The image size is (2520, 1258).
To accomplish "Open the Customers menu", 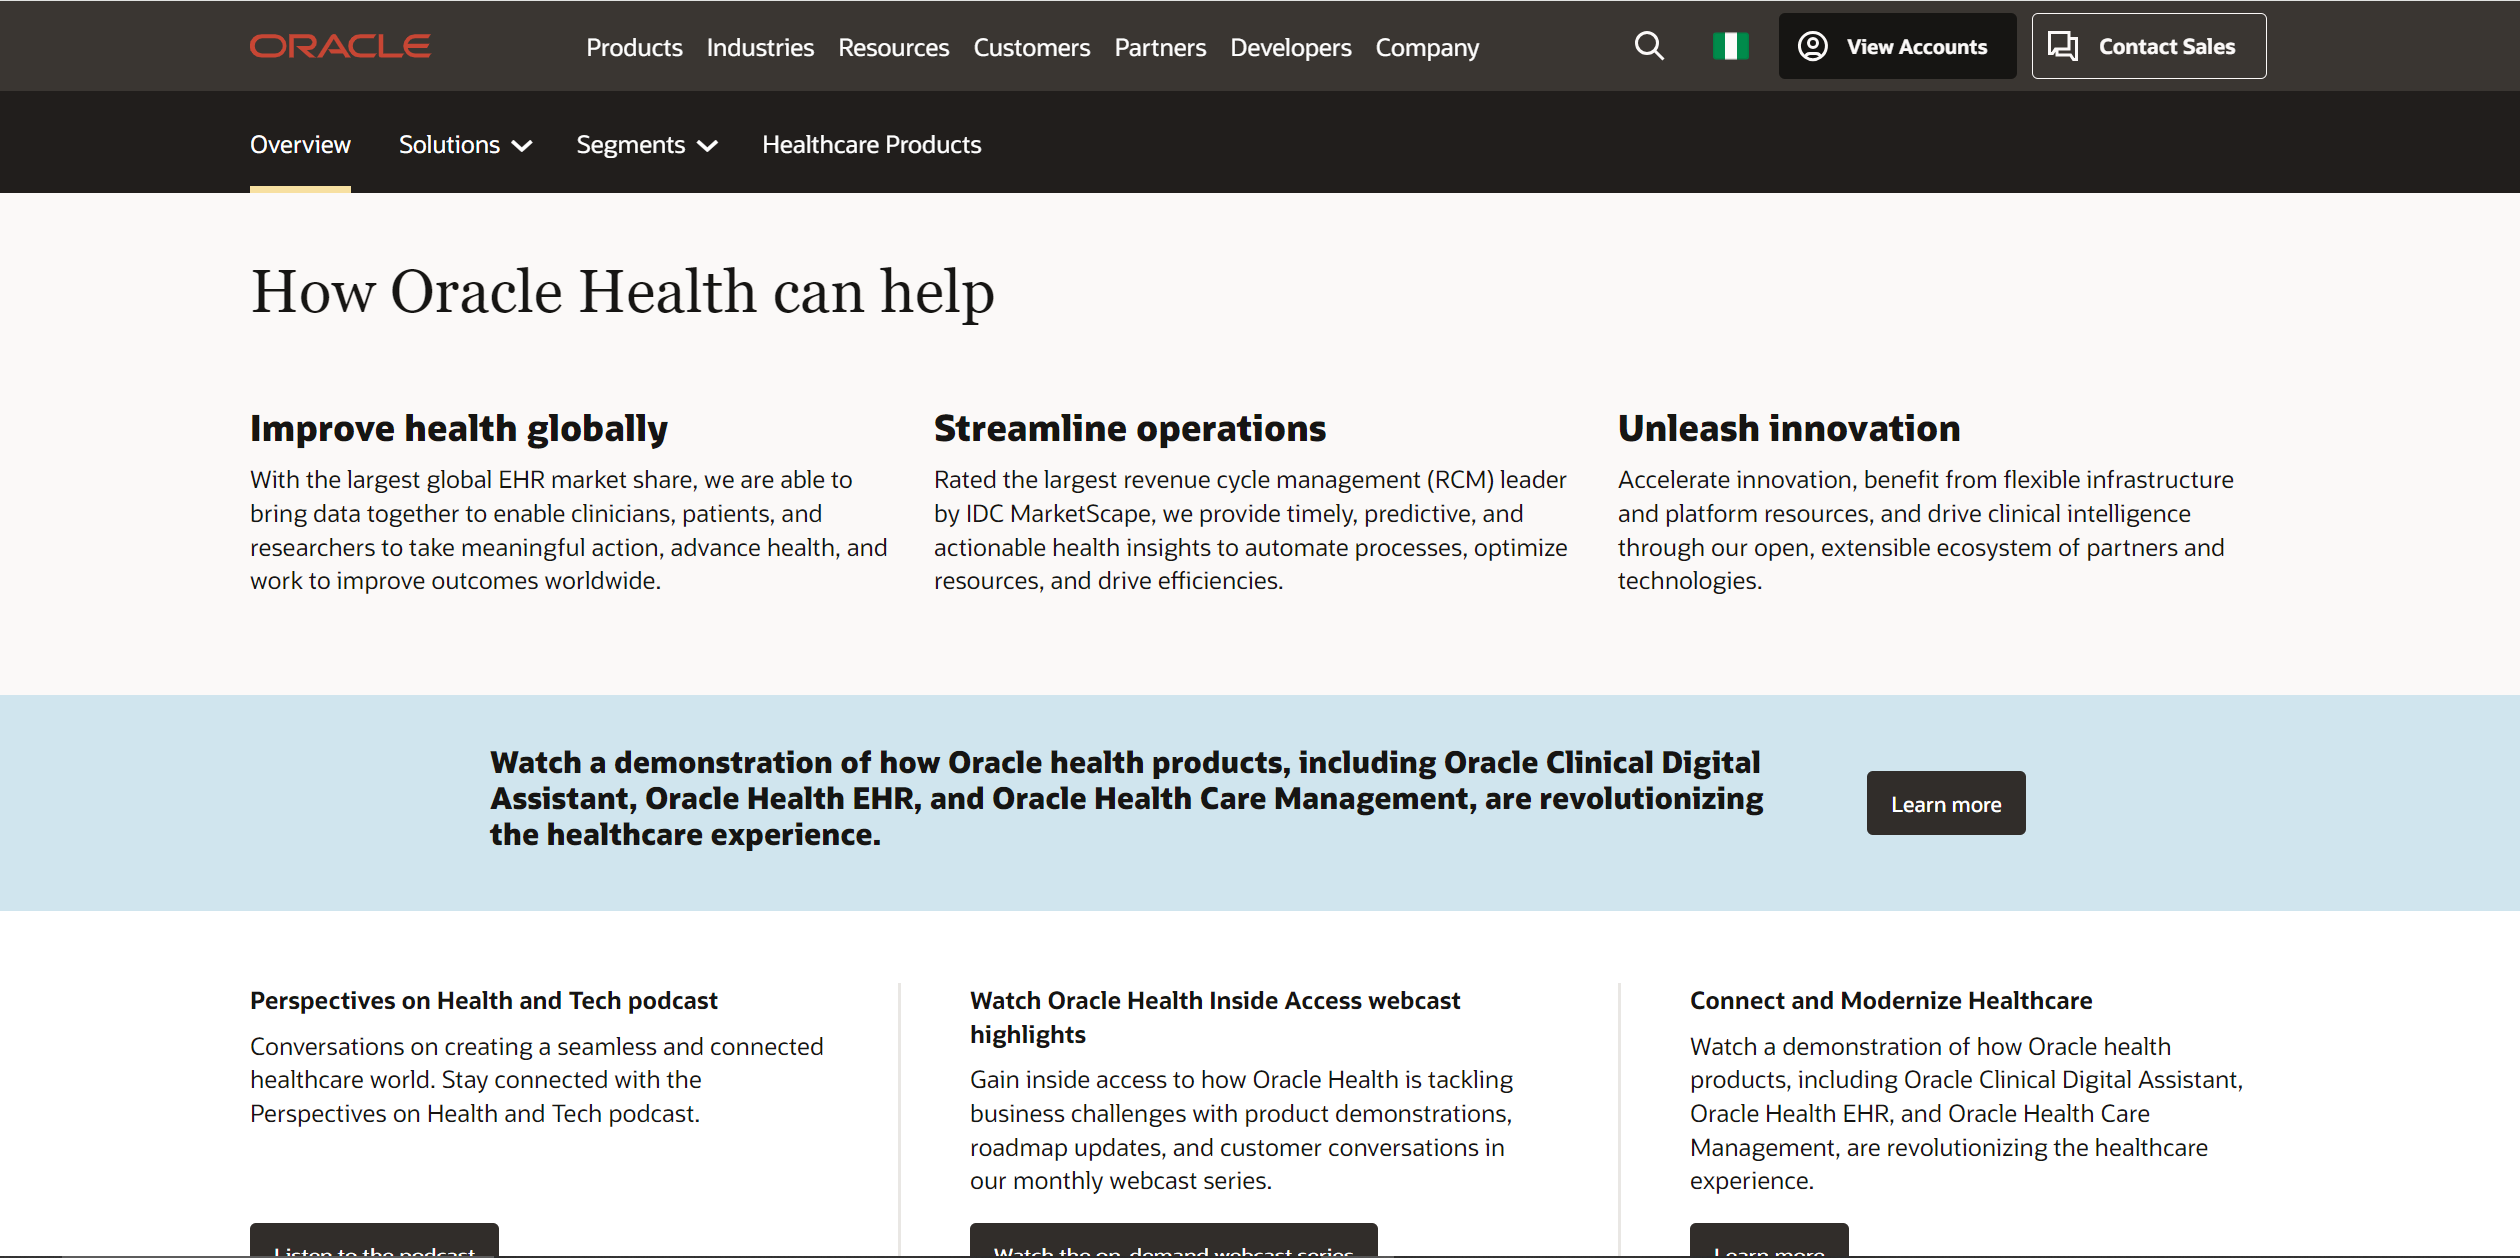I will 1031,47.
